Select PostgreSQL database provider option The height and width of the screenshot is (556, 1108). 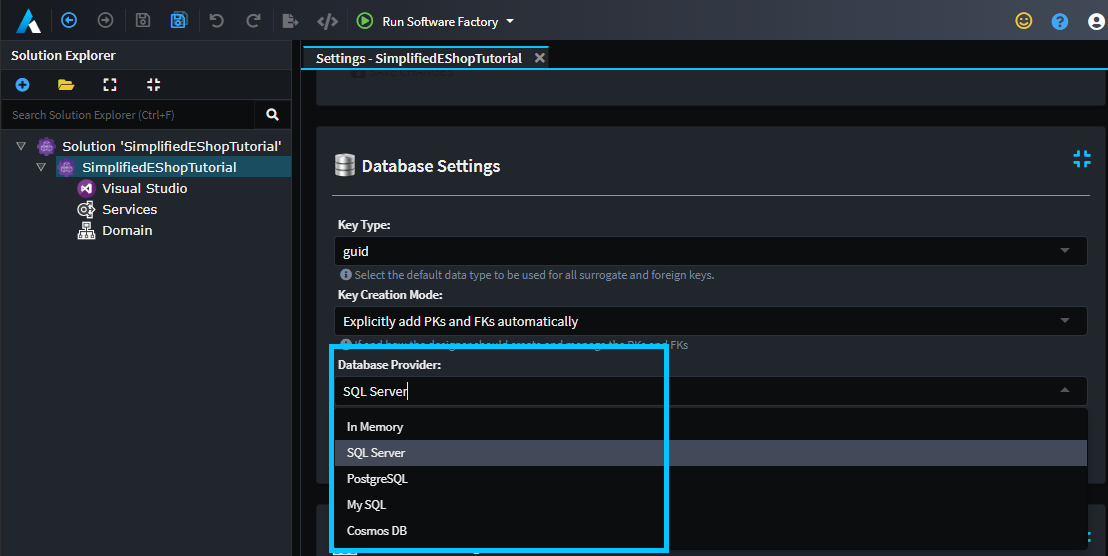click(710, 479)
